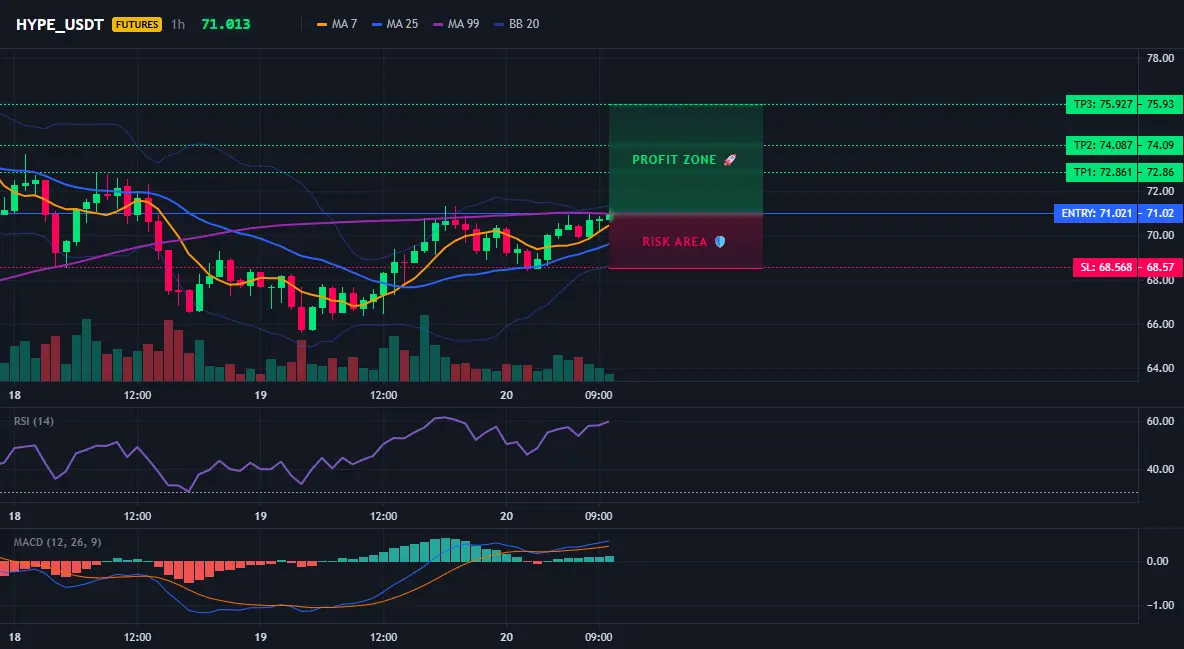Click 75.93 tag right of TP3

[1160, 104]
